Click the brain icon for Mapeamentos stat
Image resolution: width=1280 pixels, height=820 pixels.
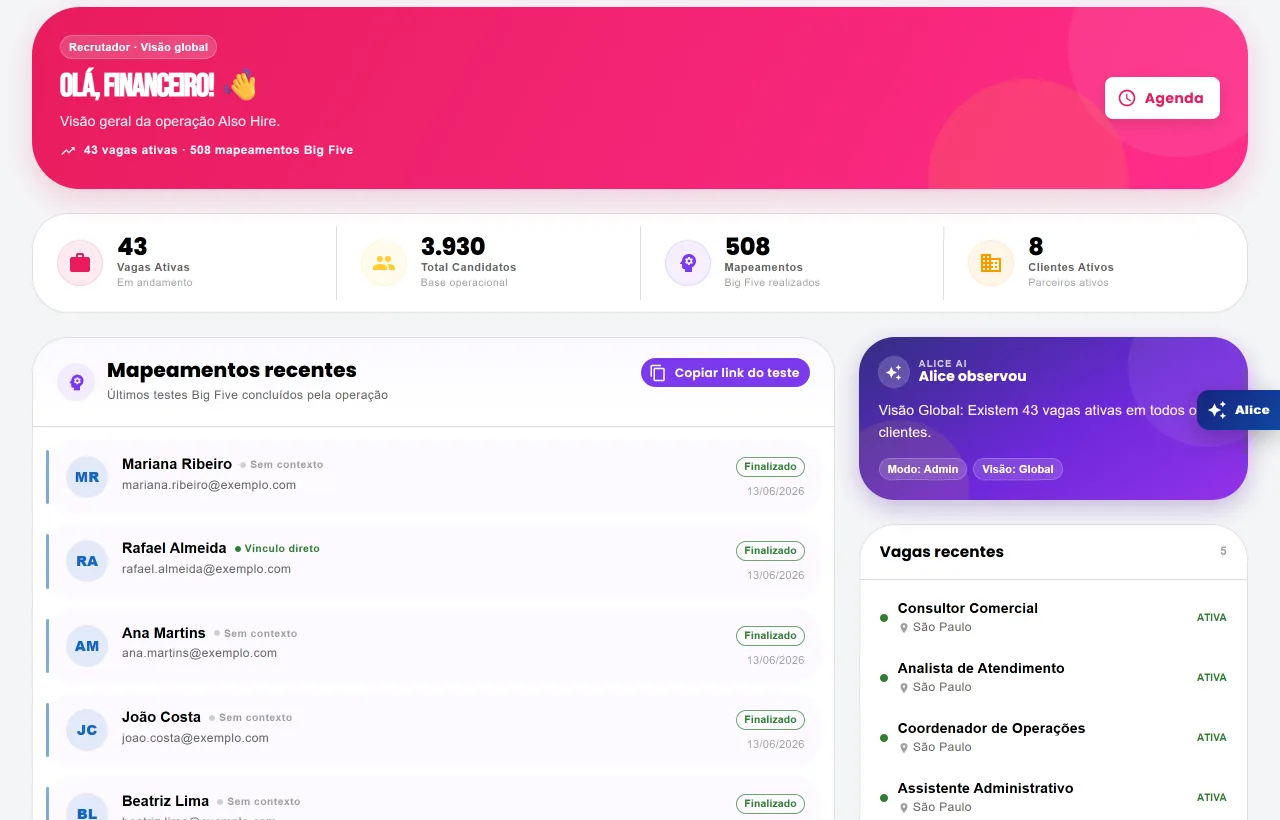[x=688, y=263]
